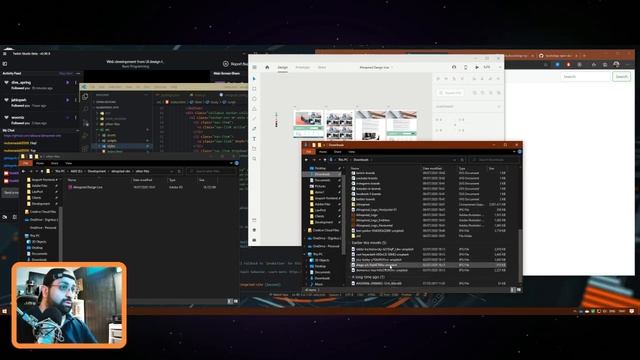The image size is (640, 360).
Task: Open the help icon in Downloads Explorer
Action: pyautogui.click(x=519, y=152)
